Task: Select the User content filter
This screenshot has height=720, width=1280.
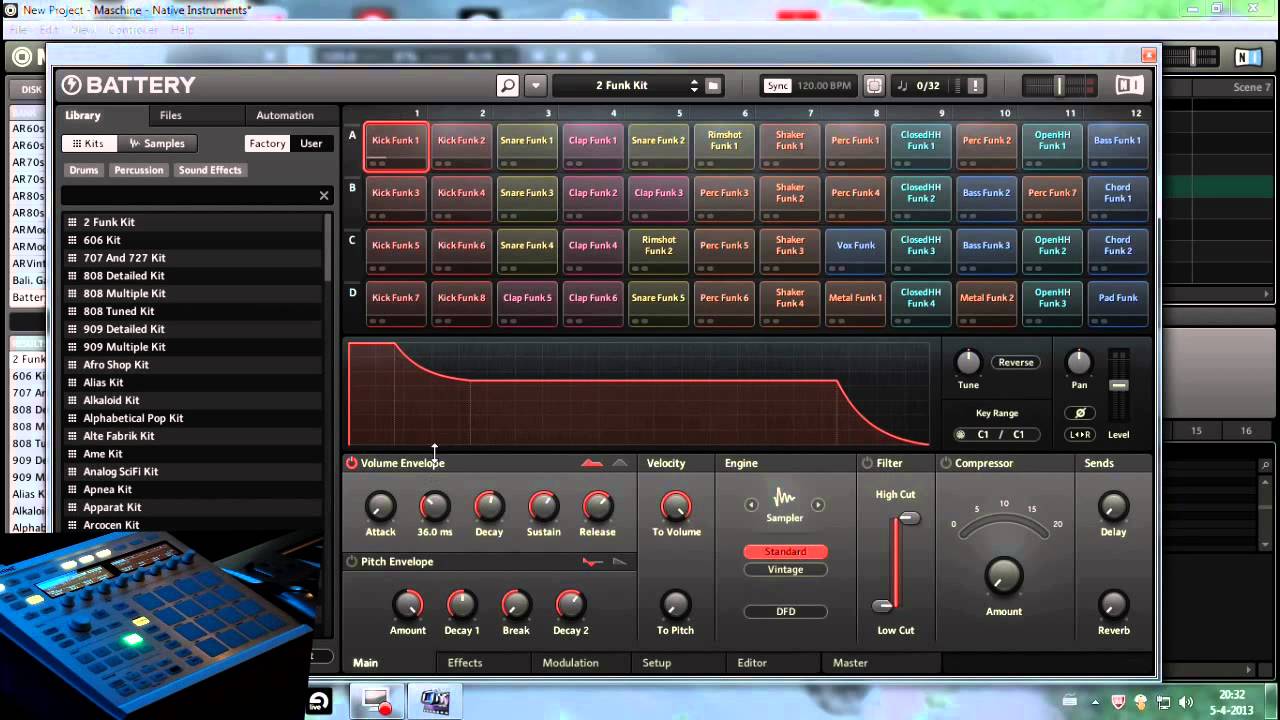Action: (x=311, y=143)
